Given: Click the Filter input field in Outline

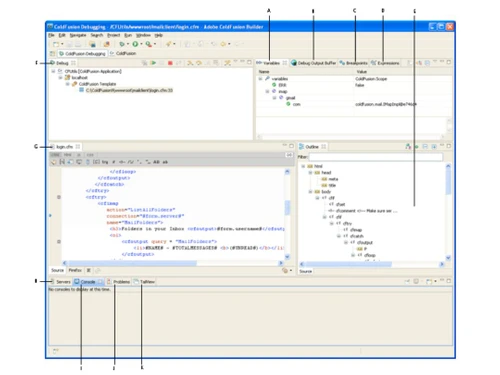Looking at the screenshot, I should point(376,157).
